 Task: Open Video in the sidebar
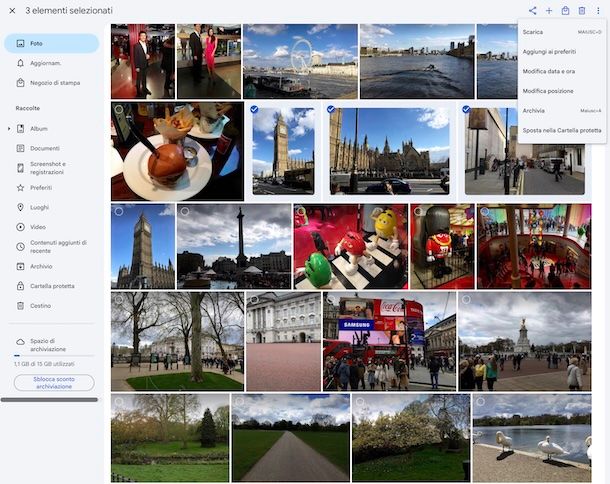click(x=51, y=227)
